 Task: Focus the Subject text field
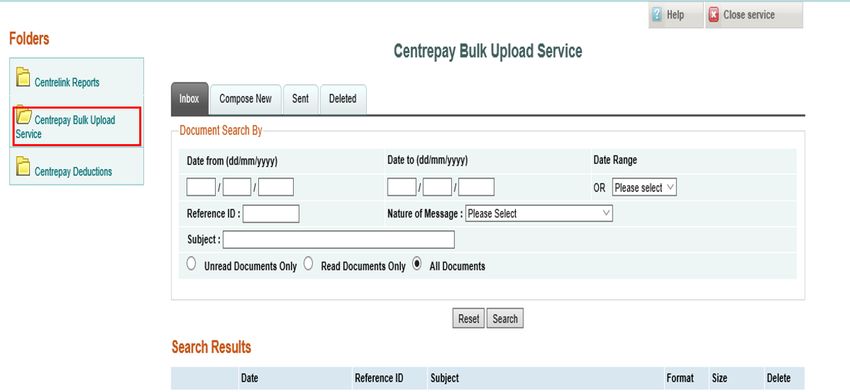pyautogui.click(x=339, y=240)
